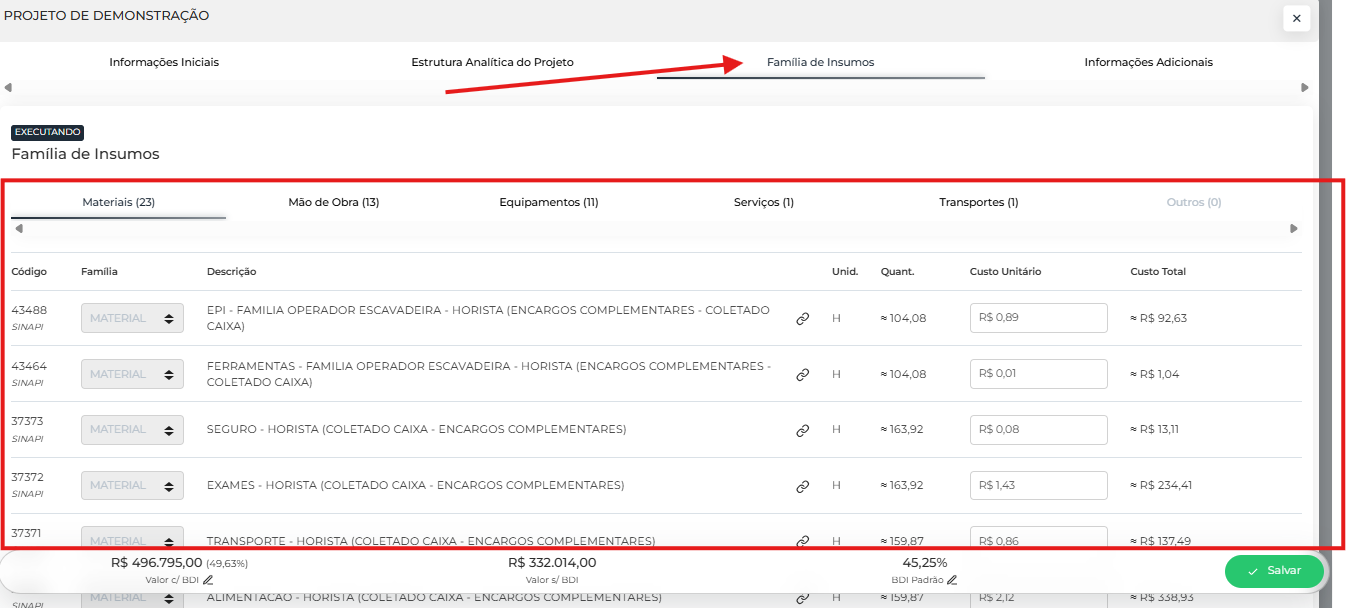Edit BDI Padrão pencil icon
The width and height of the screenshot is (1346, 608).
(x=952, y=580)
